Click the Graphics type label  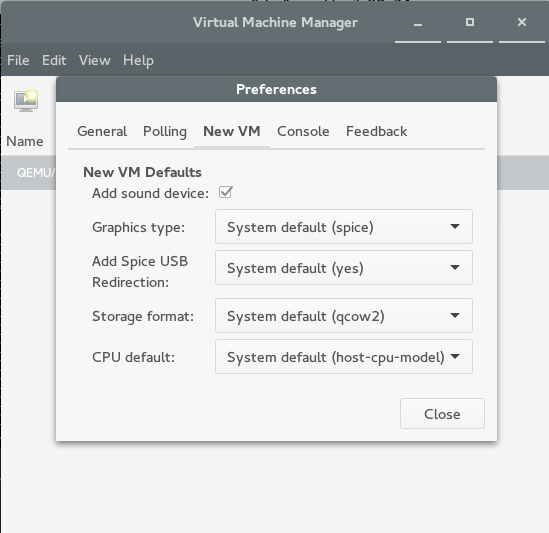[139, 227]
